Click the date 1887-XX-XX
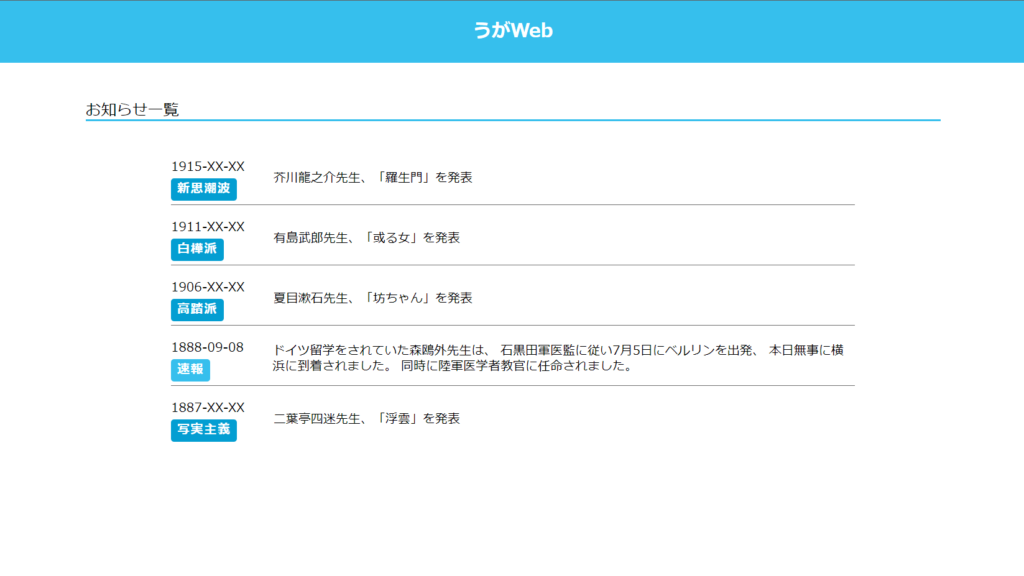 coord(208,407)
